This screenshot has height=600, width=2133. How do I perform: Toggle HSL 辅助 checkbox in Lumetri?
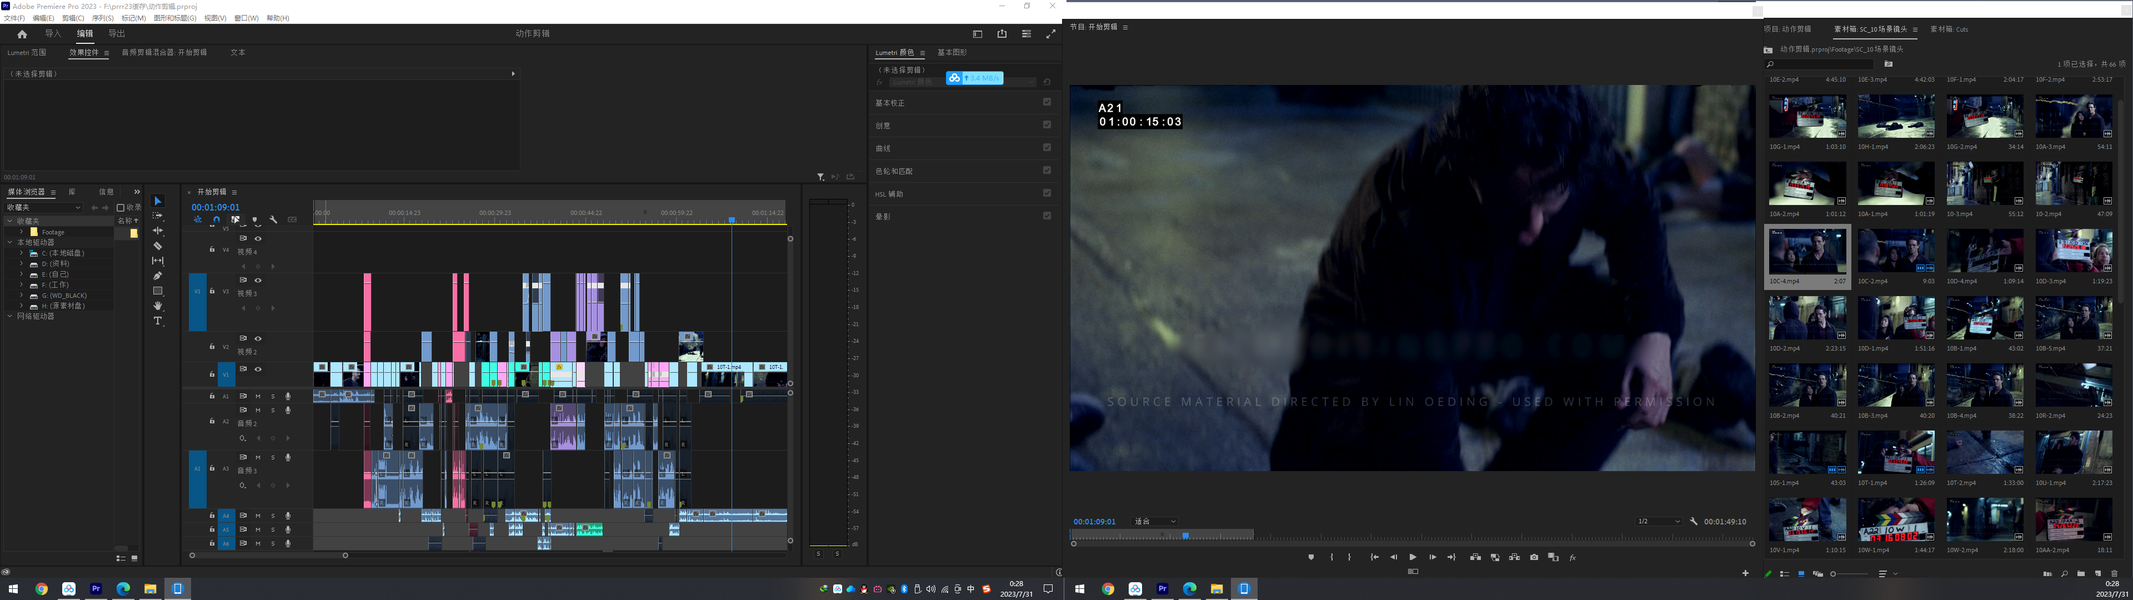[x=1047, y=193]
